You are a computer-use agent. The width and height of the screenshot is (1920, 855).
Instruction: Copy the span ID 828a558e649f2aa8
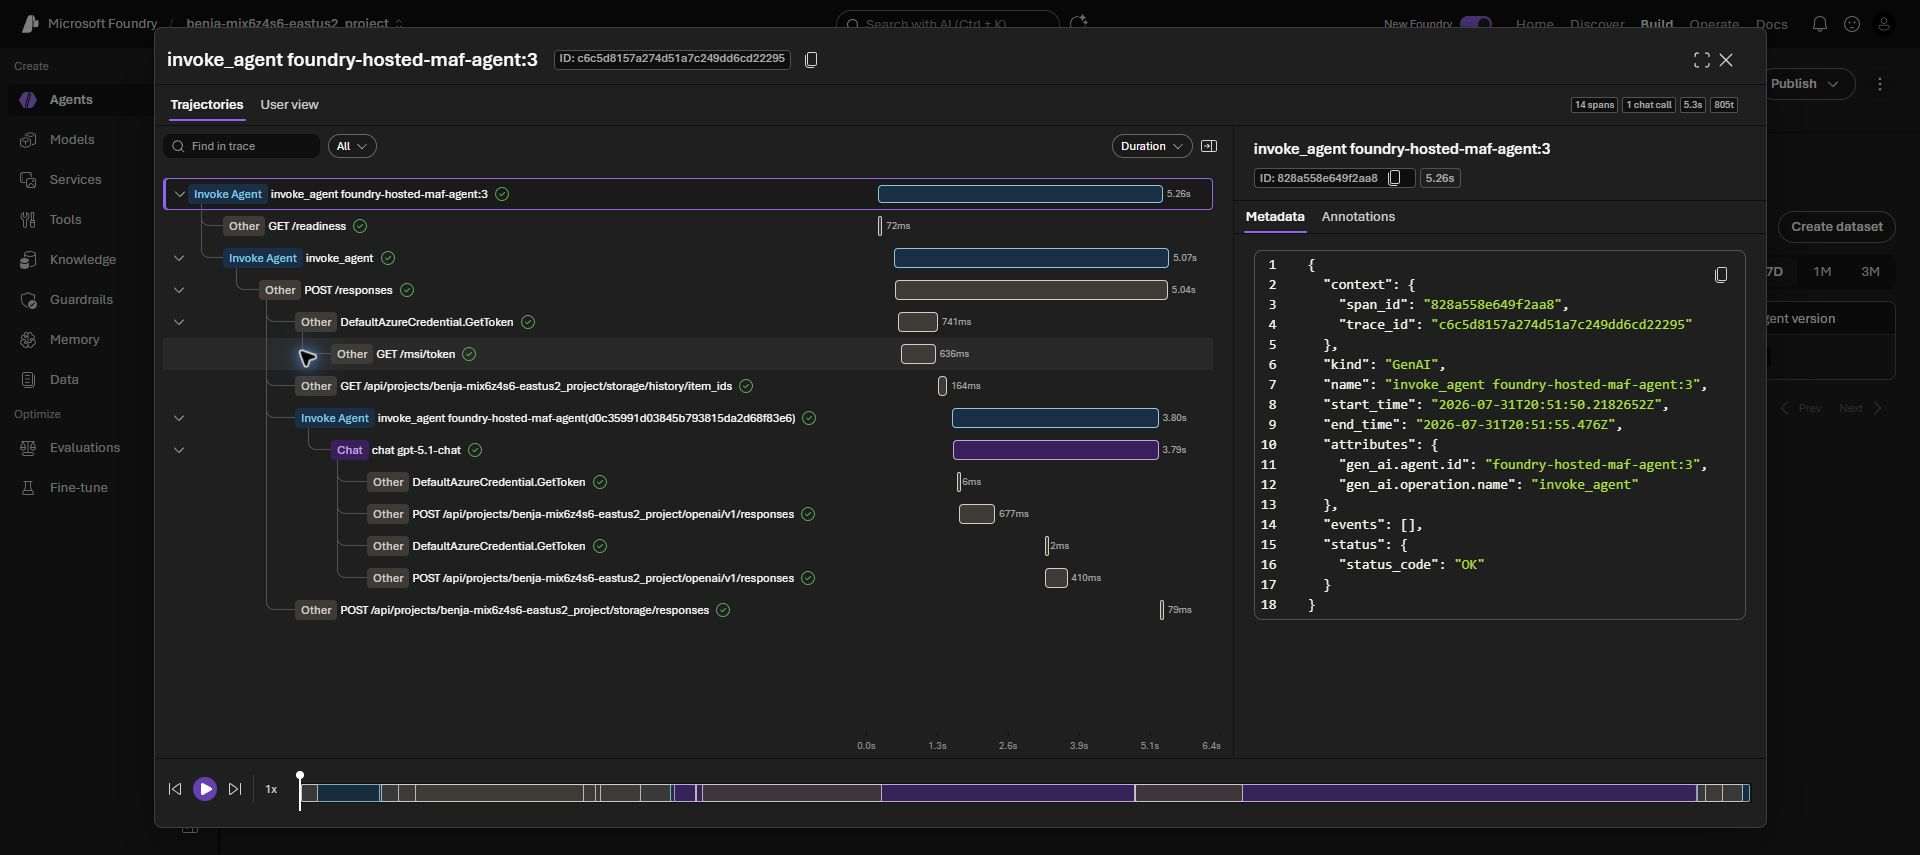point(1395,178)
